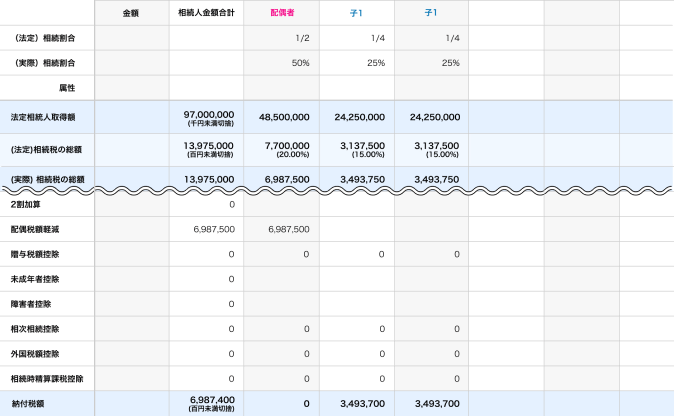Select the 相続人金額合計 column header
The image size is (674, 416).
click(206, 13)
